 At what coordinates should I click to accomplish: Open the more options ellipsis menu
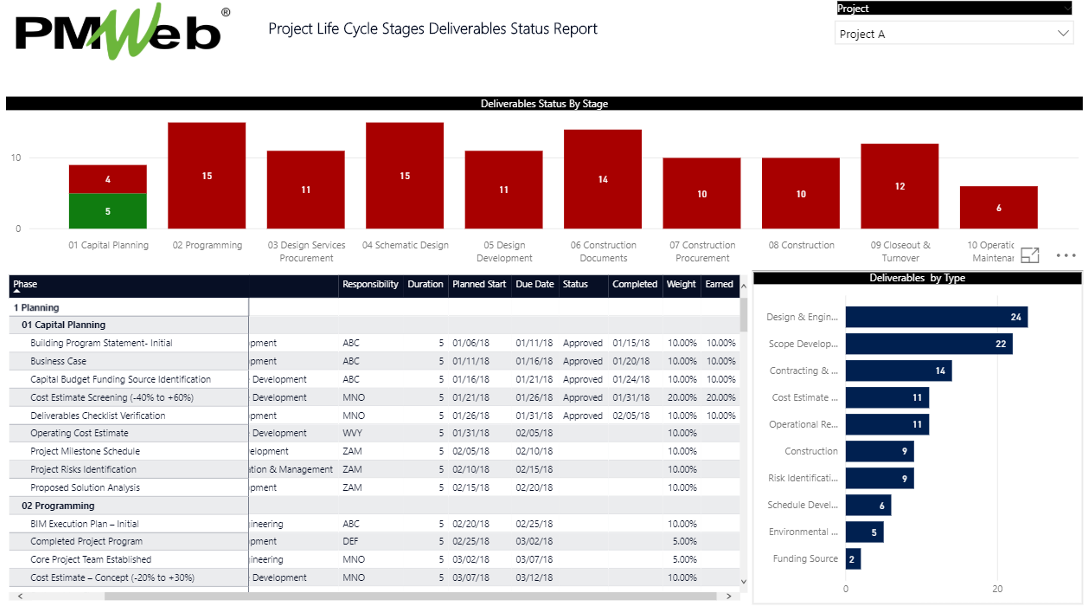click(x=1066, y=255)
